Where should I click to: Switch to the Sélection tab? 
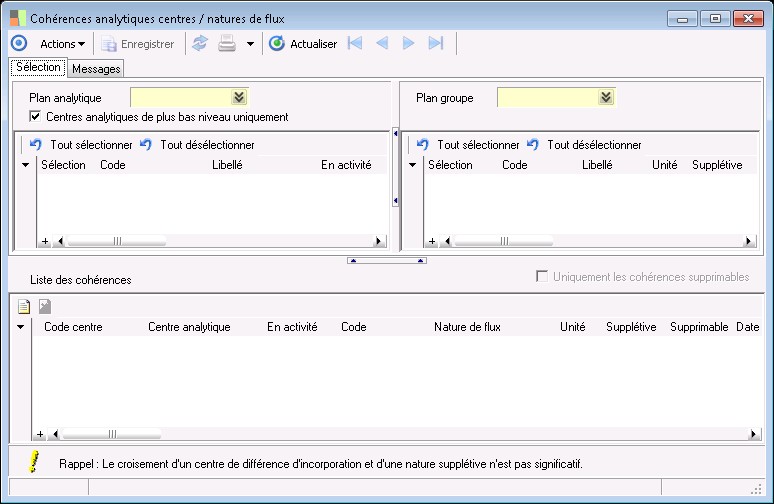(x=38, y=67)
